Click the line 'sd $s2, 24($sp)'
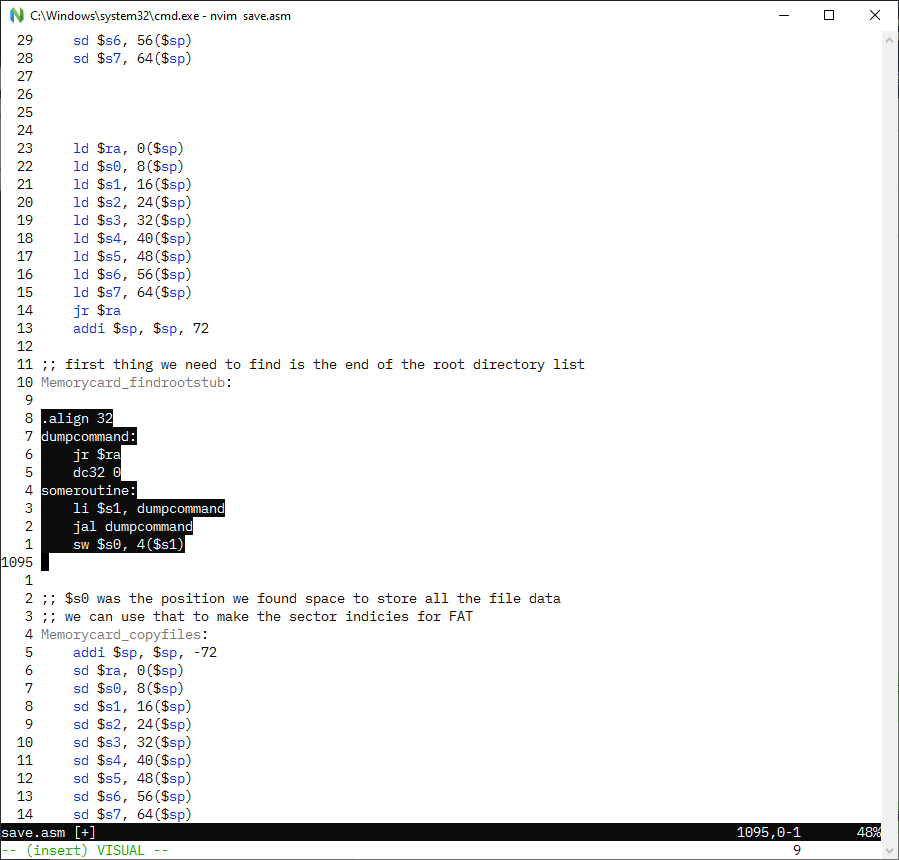Viewport: 899px width, 860px height. pos(132,725)
